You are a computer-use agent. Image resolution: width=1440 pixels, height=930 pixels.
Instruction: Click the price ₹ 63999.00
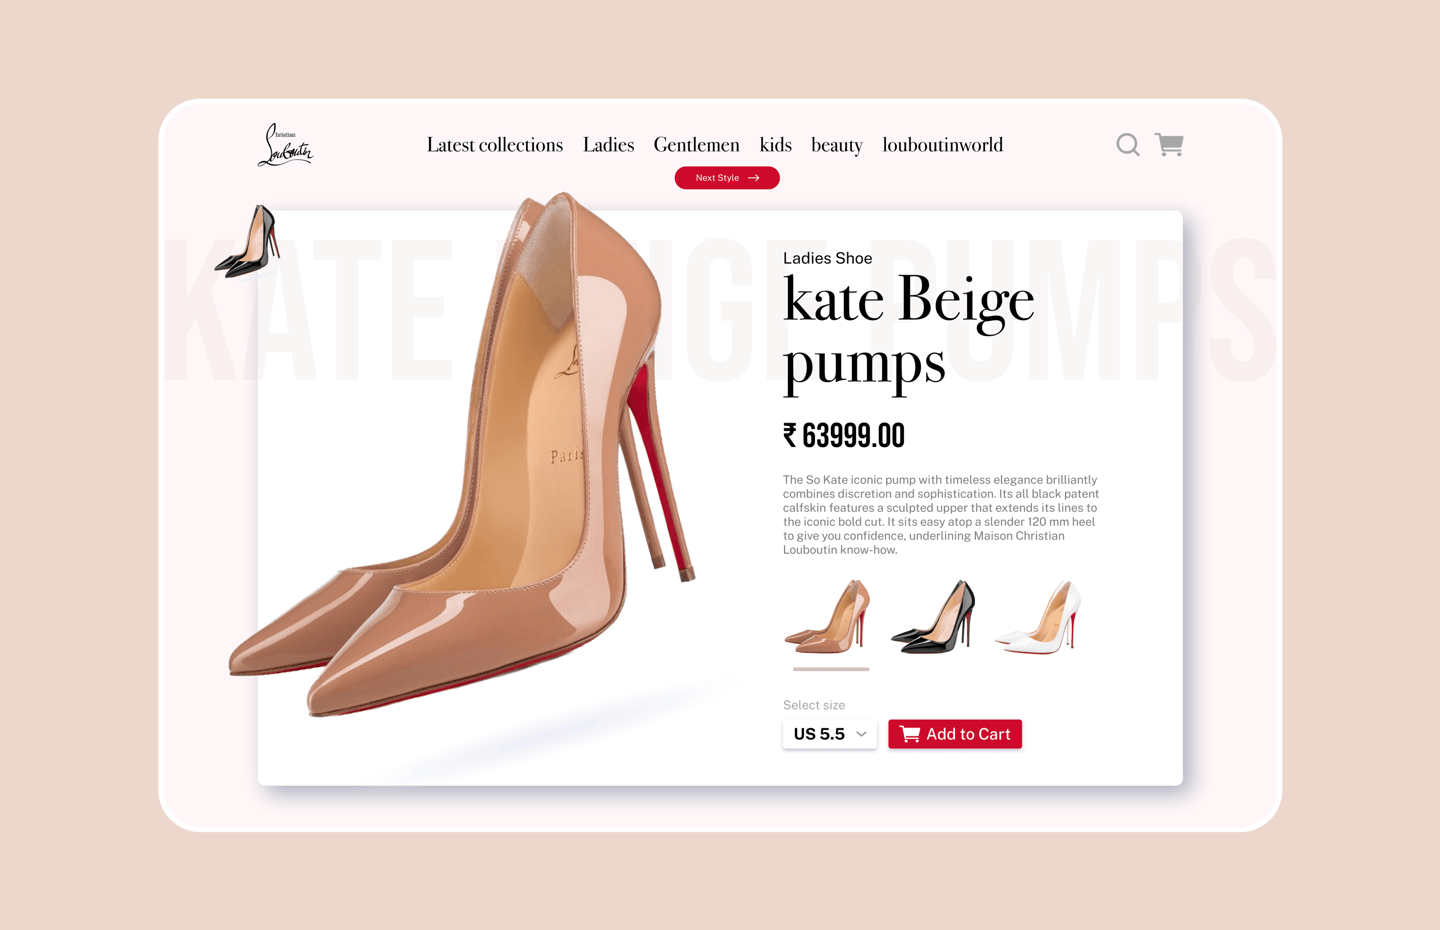click(x=844, y=436)
